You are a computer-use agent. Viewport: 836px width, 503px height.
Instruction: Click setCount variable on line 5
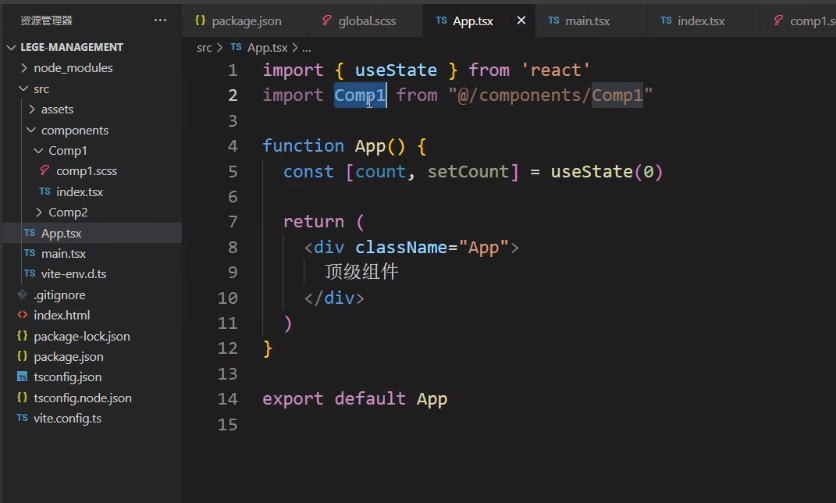[x=468, y=172]
